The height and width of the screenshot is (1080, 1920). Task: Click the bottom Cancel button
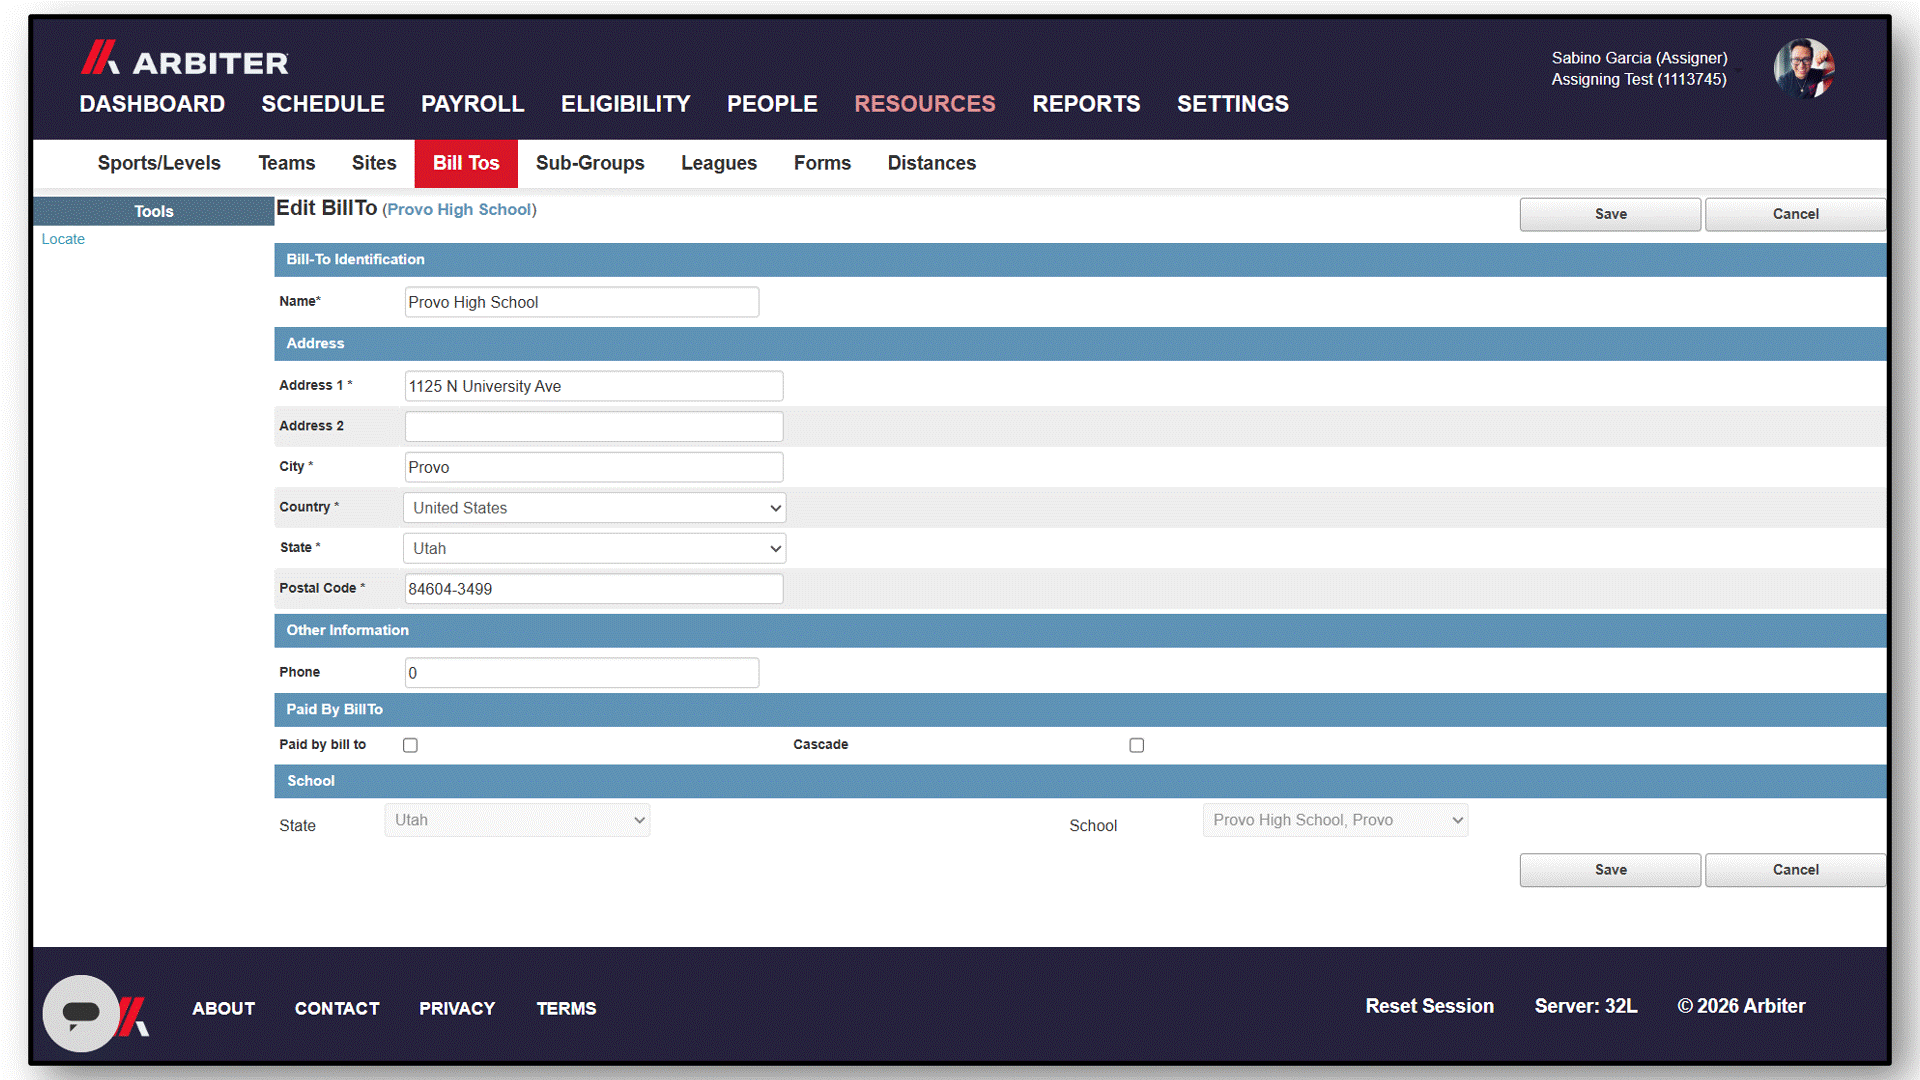click(1795, 870)
